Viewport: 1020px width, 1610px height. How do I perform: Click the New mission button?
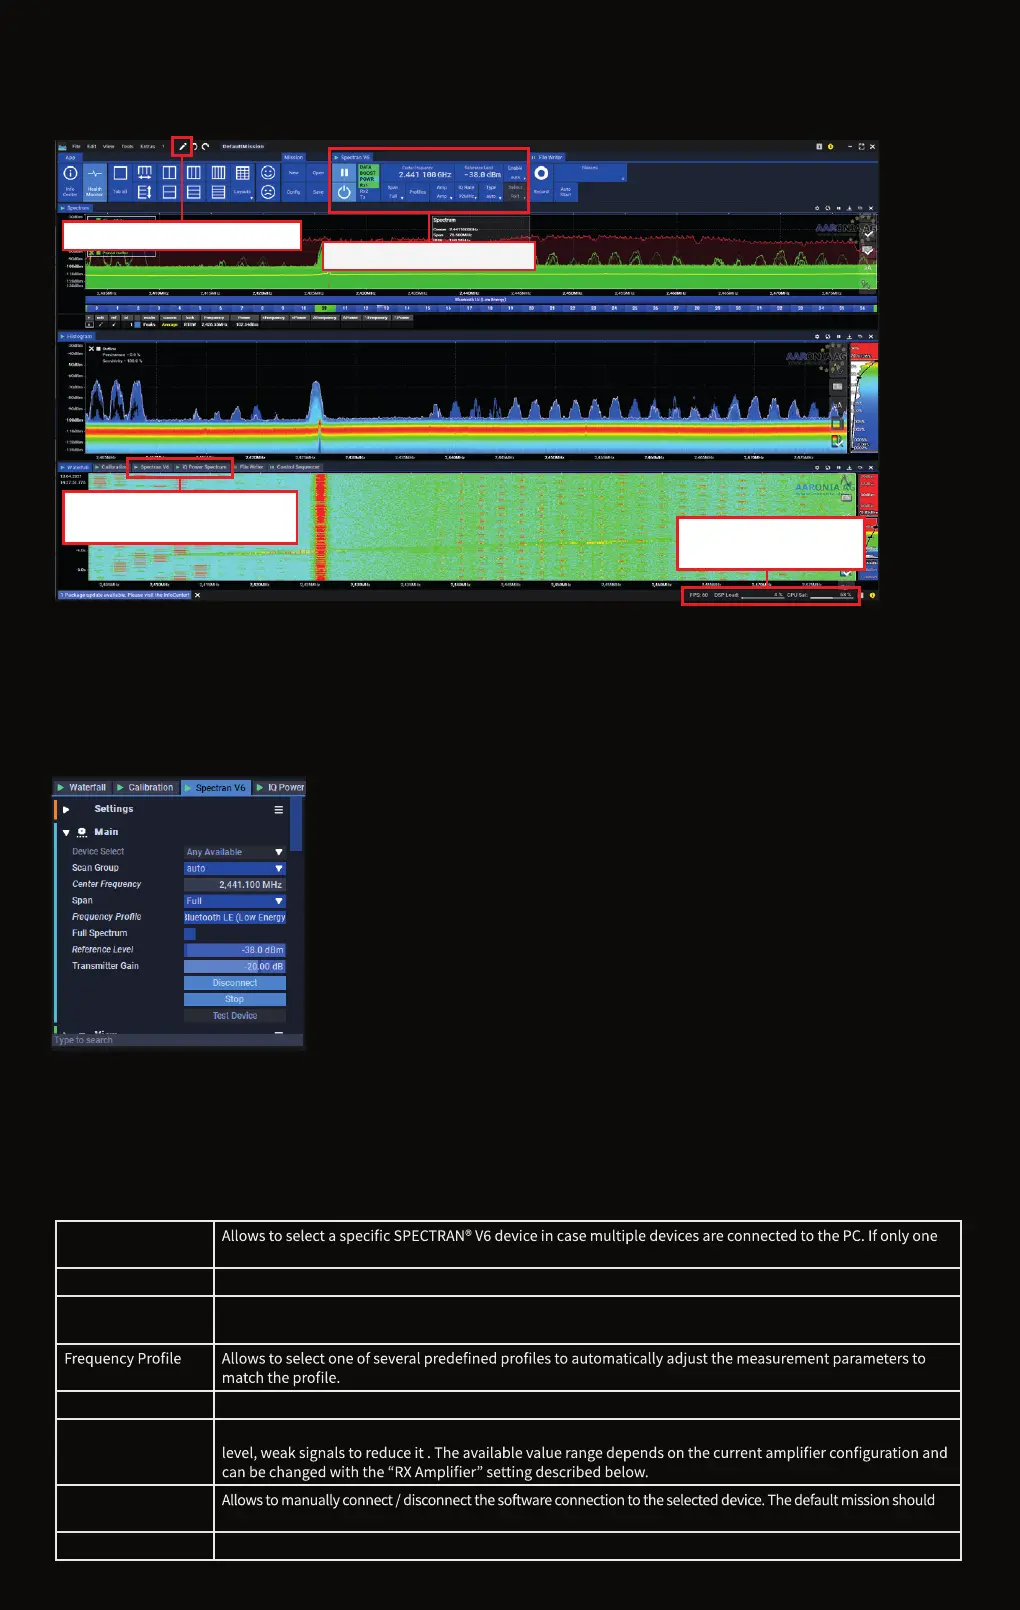[x=294, y=173]
